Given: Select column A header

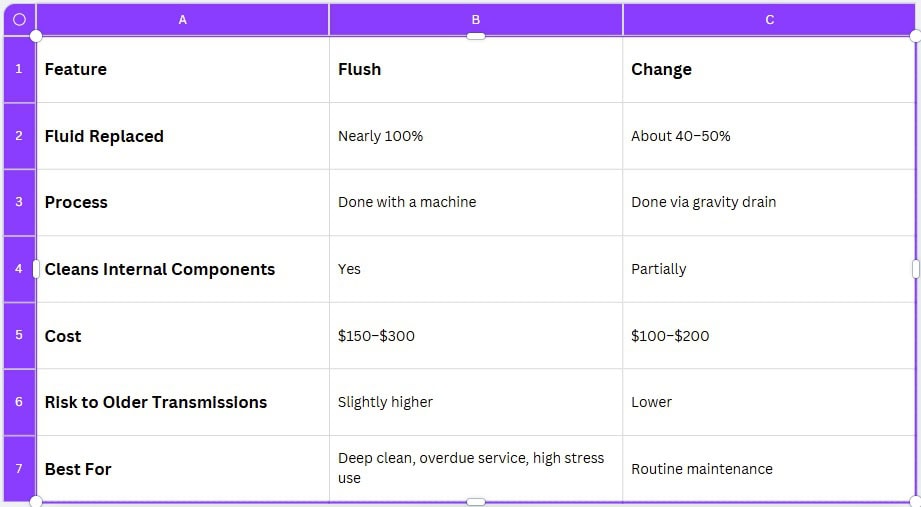Looking at the screenshot, I should [x=183, y=19].
